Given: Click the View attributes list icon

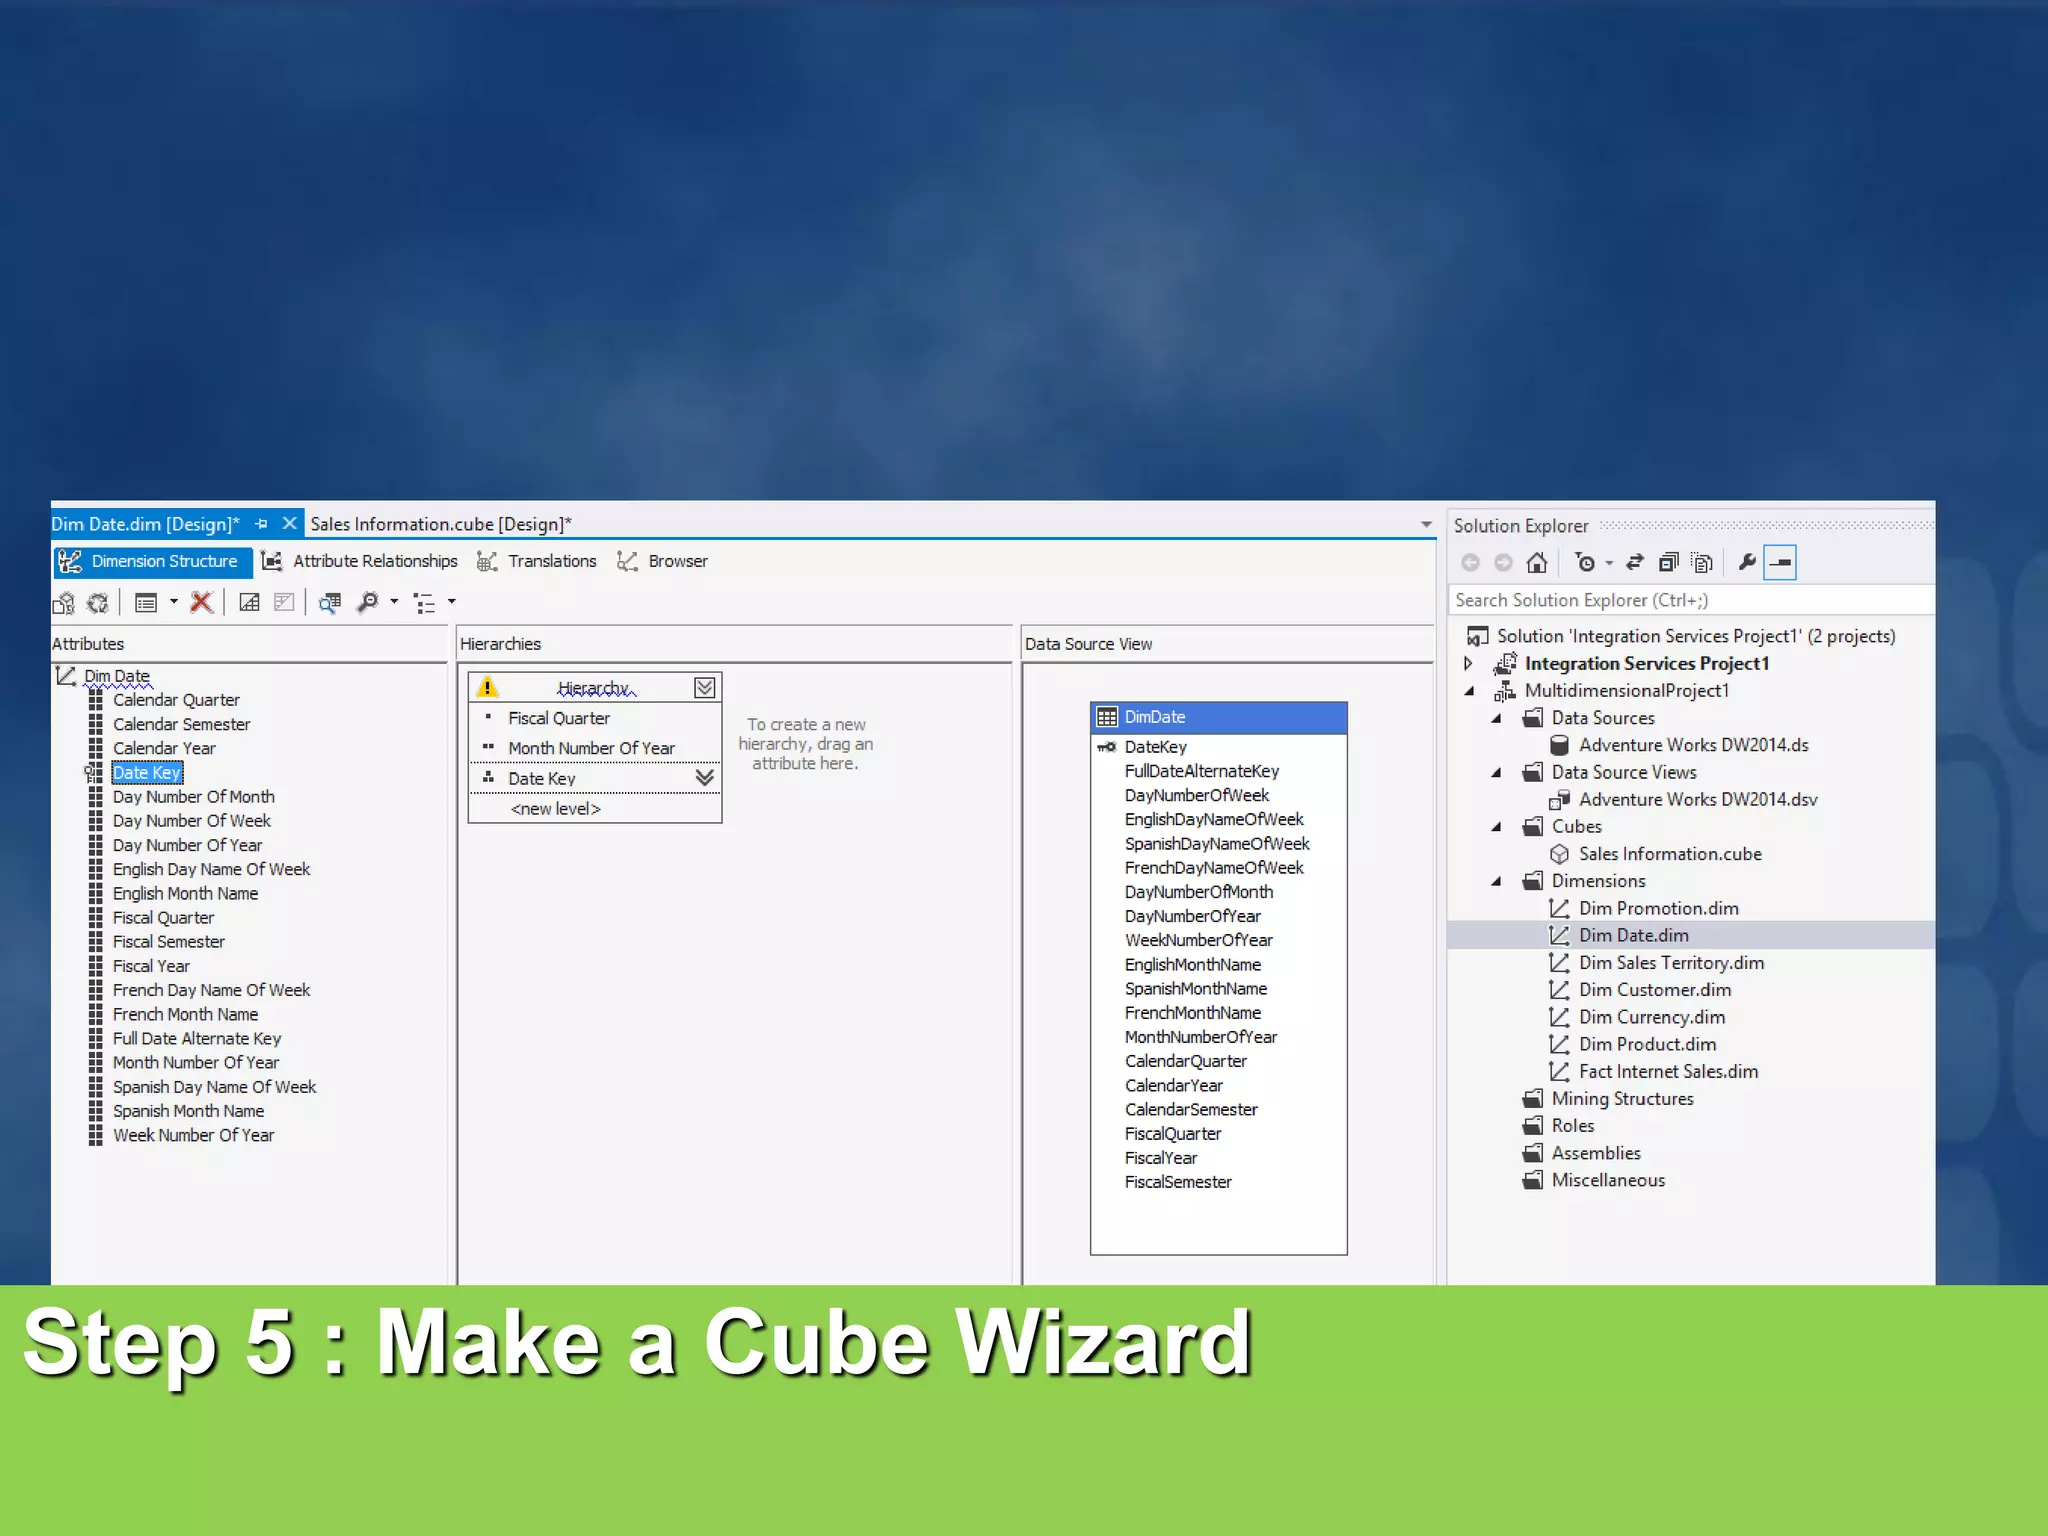Looking at the screenshot, I should [x=146, y=602].
